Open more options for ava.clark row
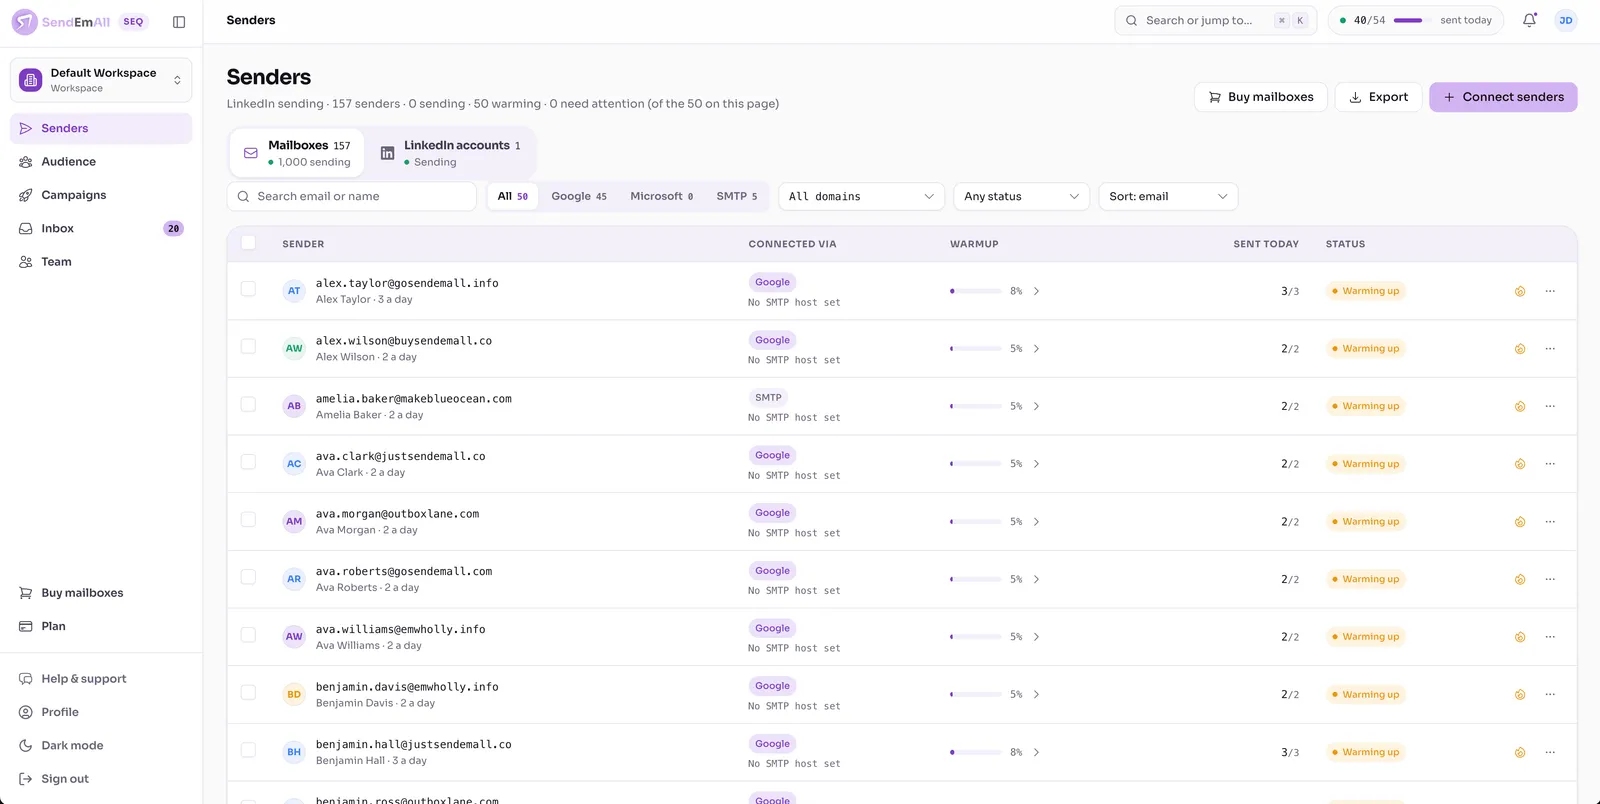 click(1550, 464)
